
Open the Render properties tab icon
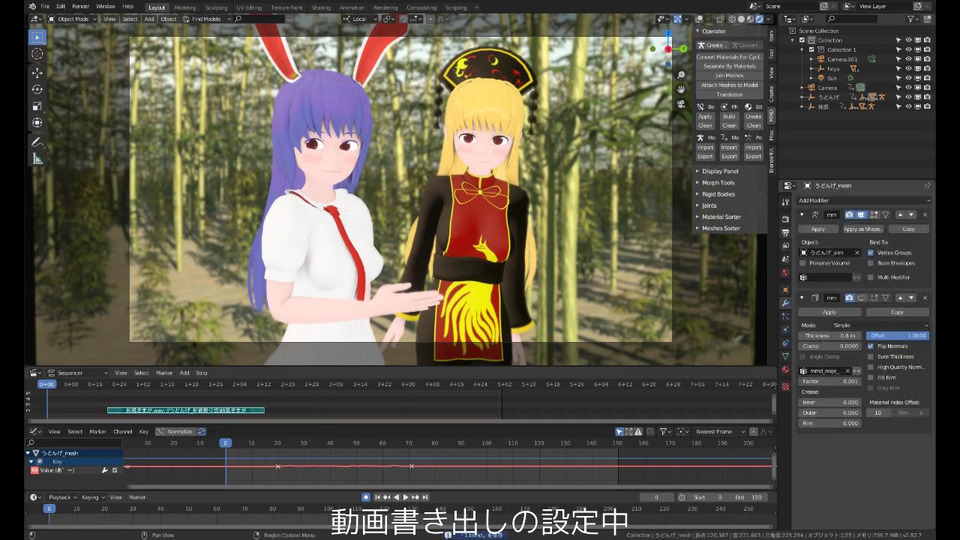pyautogui.click(x=786, y=219)
